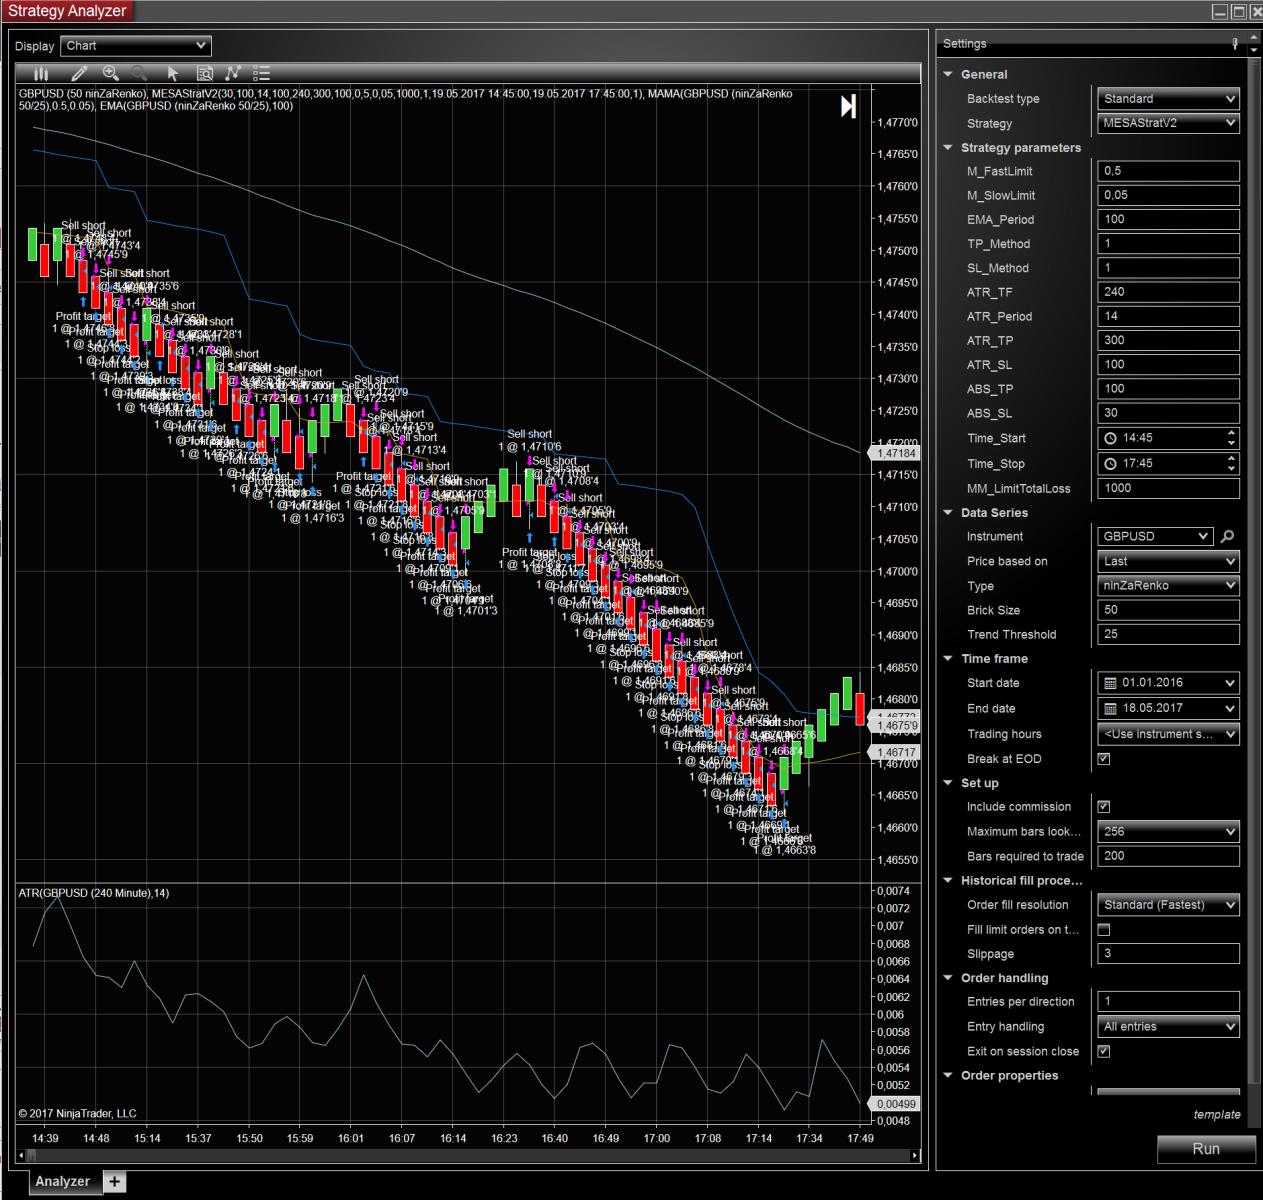
Task: Open the data box document-search icon
Action: pyautogui.click(x=204, y=73)
